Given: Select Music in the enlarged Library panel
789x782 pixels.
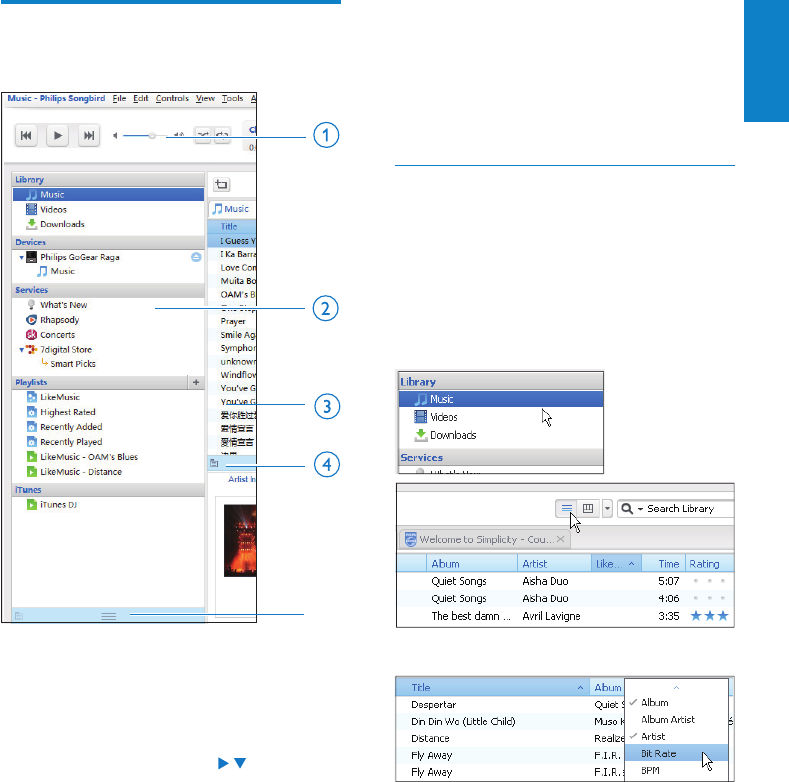Looking at the screenshot, I should point(501,400).
